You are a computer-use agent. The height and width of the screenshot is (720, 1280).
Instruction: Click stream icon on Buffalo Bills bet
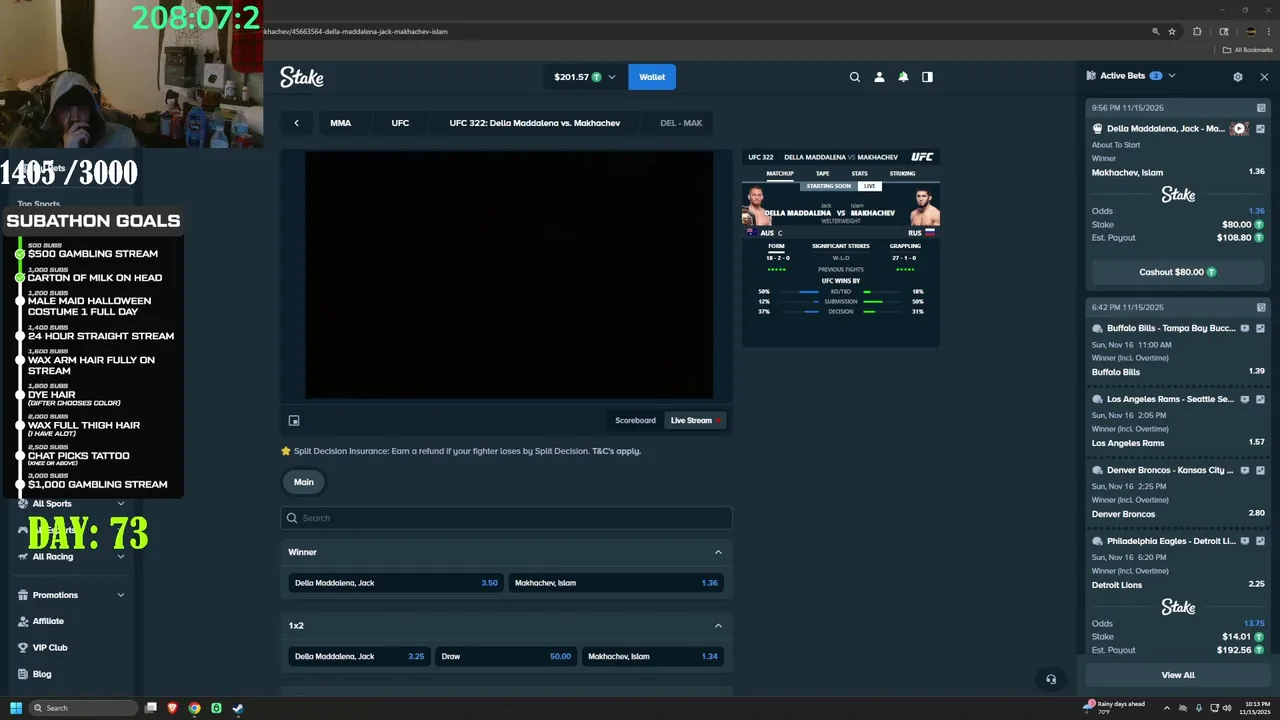[x=1245, y=328]
